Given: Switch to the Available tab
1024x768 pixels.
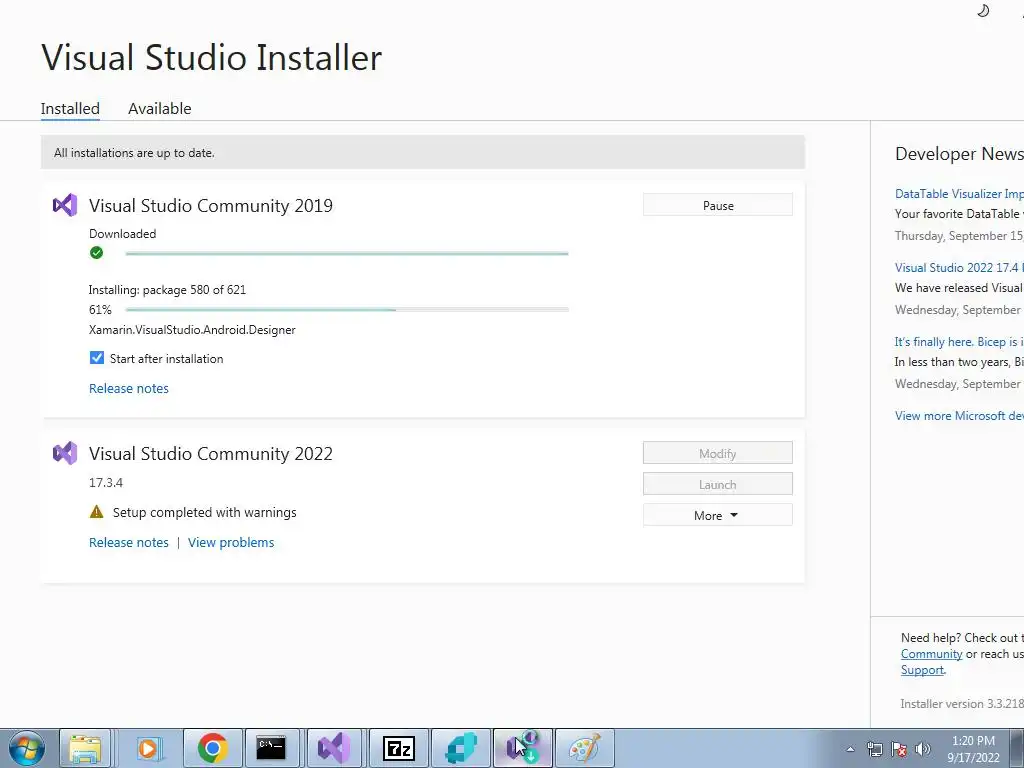Looking at the screenshot, I should tap(159, 108).
